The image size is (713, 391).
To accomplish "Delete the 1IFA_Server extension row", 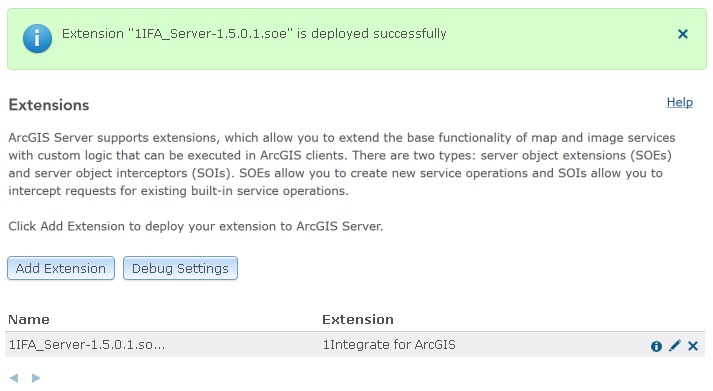I will point(693,346).
